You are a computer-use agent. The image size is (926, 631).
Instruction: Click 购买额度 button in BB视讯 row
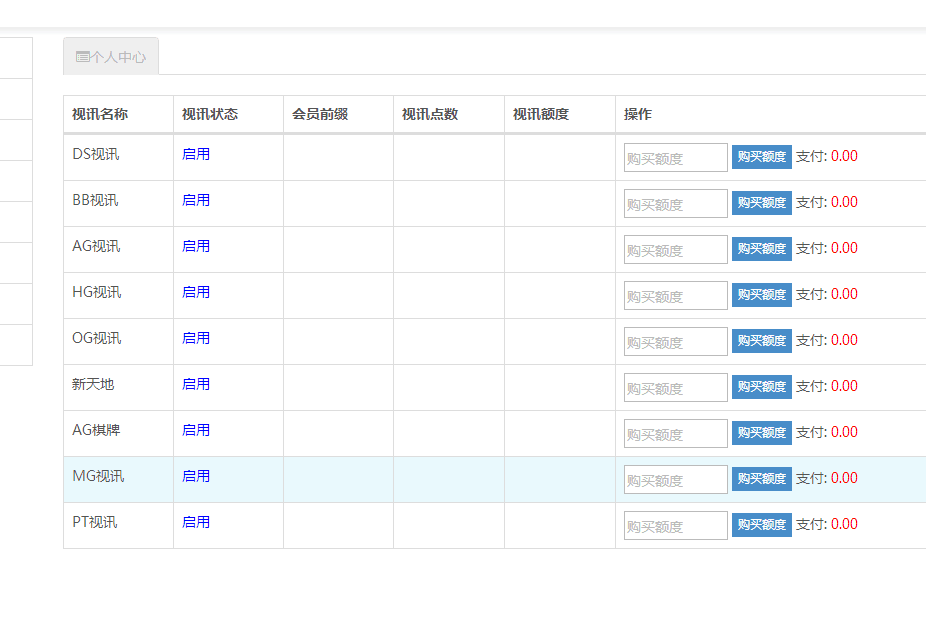click(x=761, y=203)
